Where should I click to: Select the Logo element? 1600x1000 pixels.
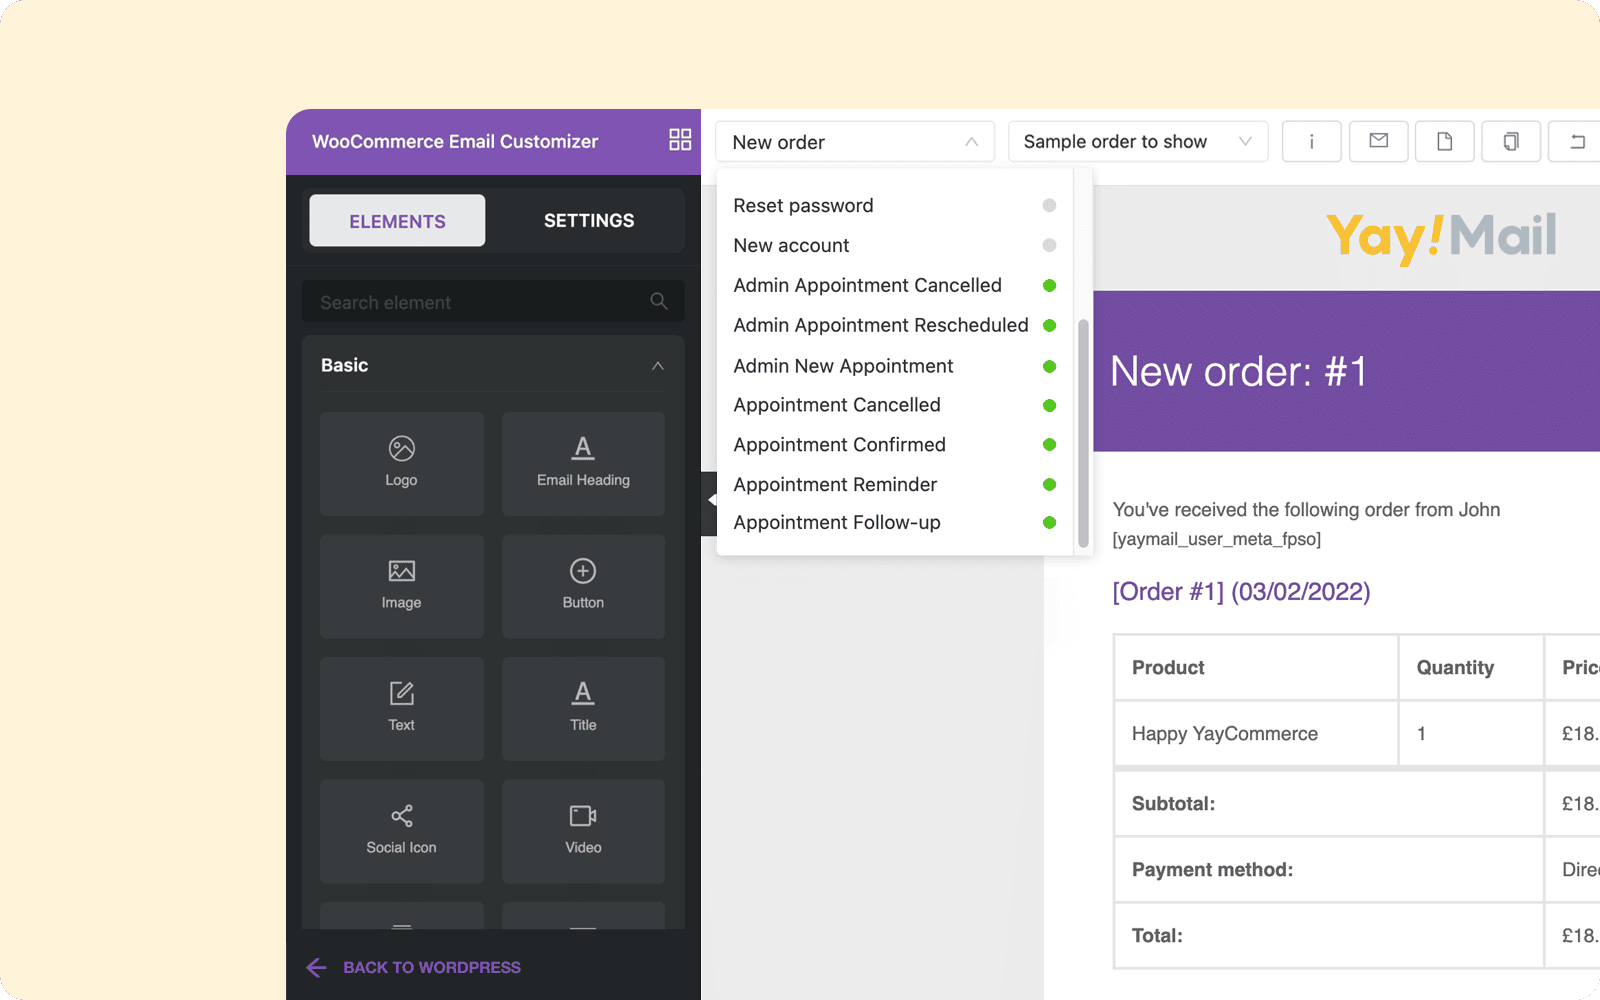click(x=402, y=464)
